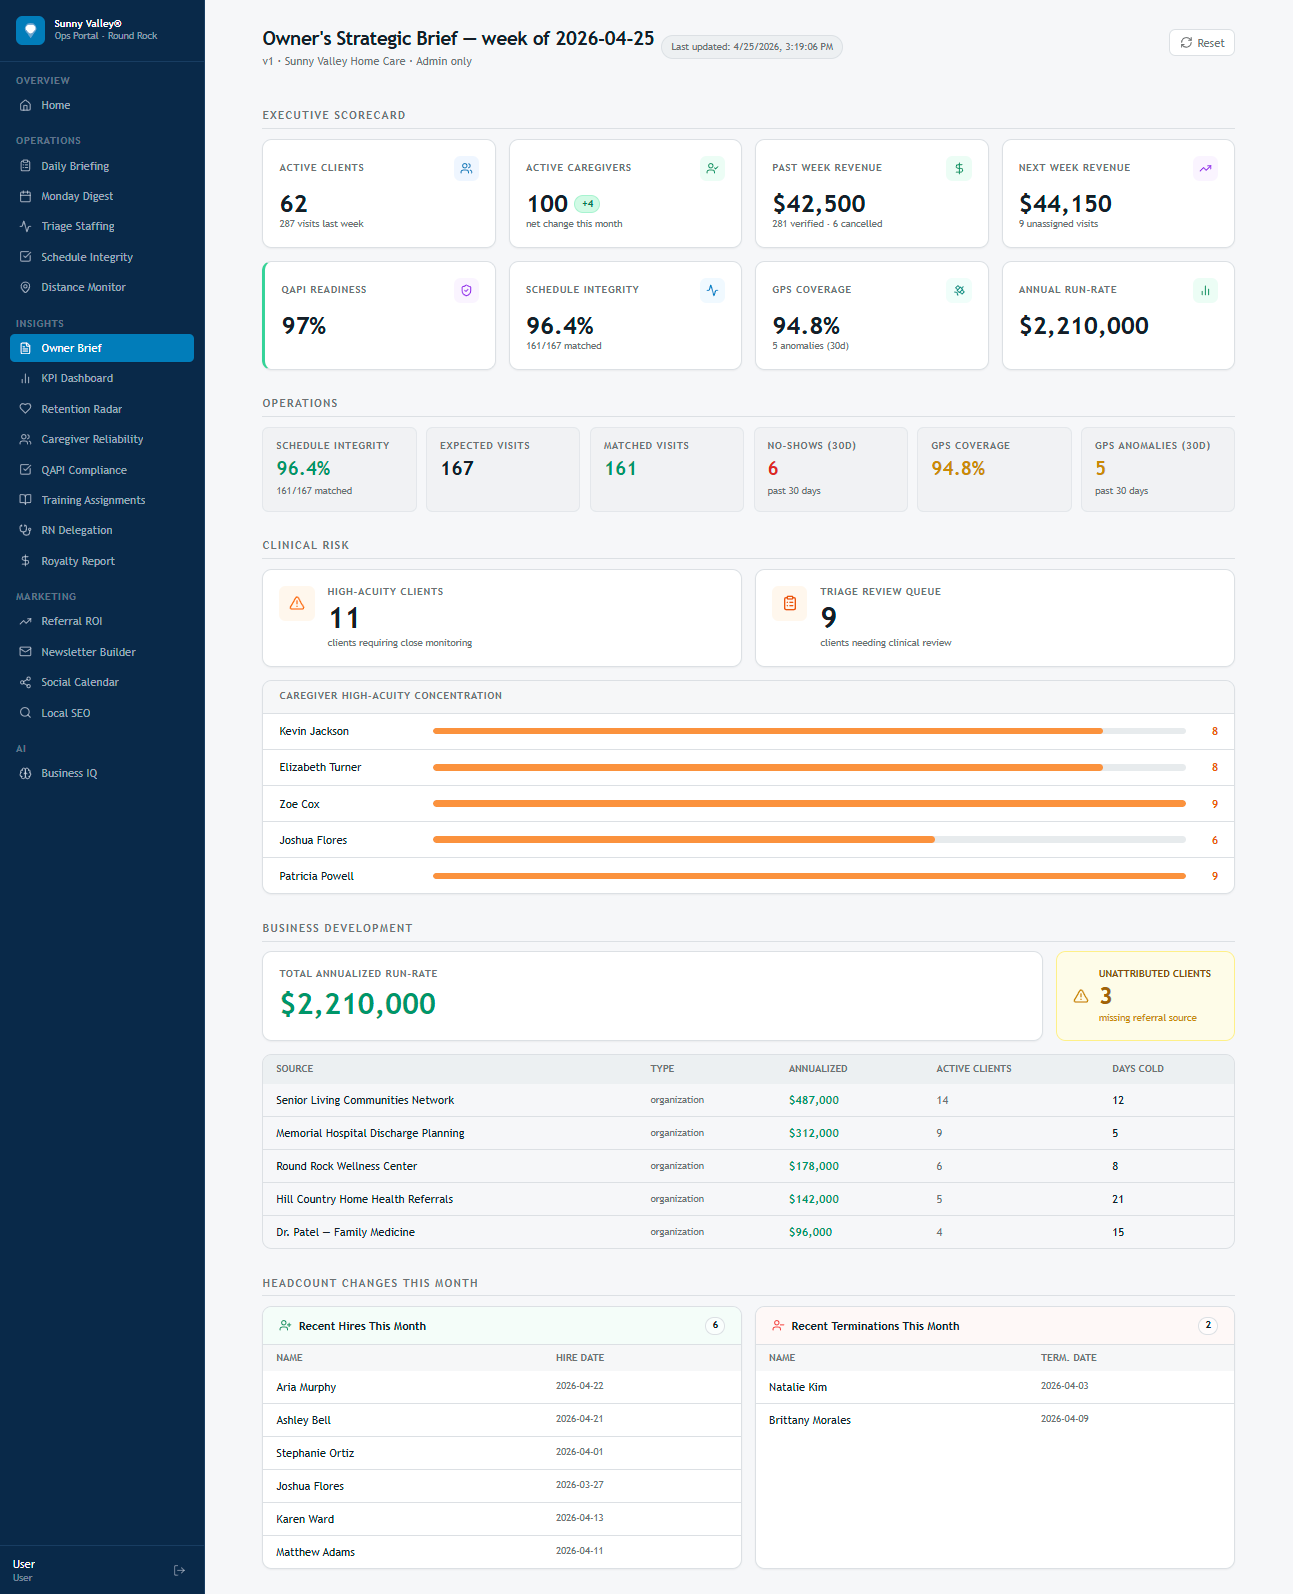Click the Unattributed Clients warning card
1293x1594 pixels.
[x=1144, y=996]
